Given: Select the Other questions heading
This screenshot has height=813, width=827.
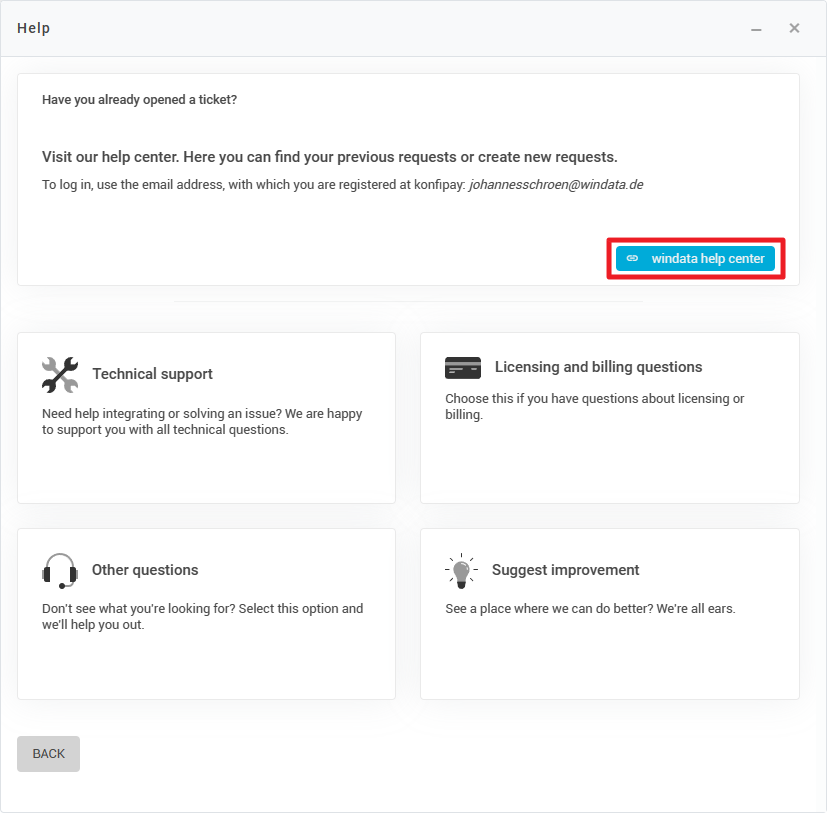Looking at the screenshot, I should tap(145, 570).
